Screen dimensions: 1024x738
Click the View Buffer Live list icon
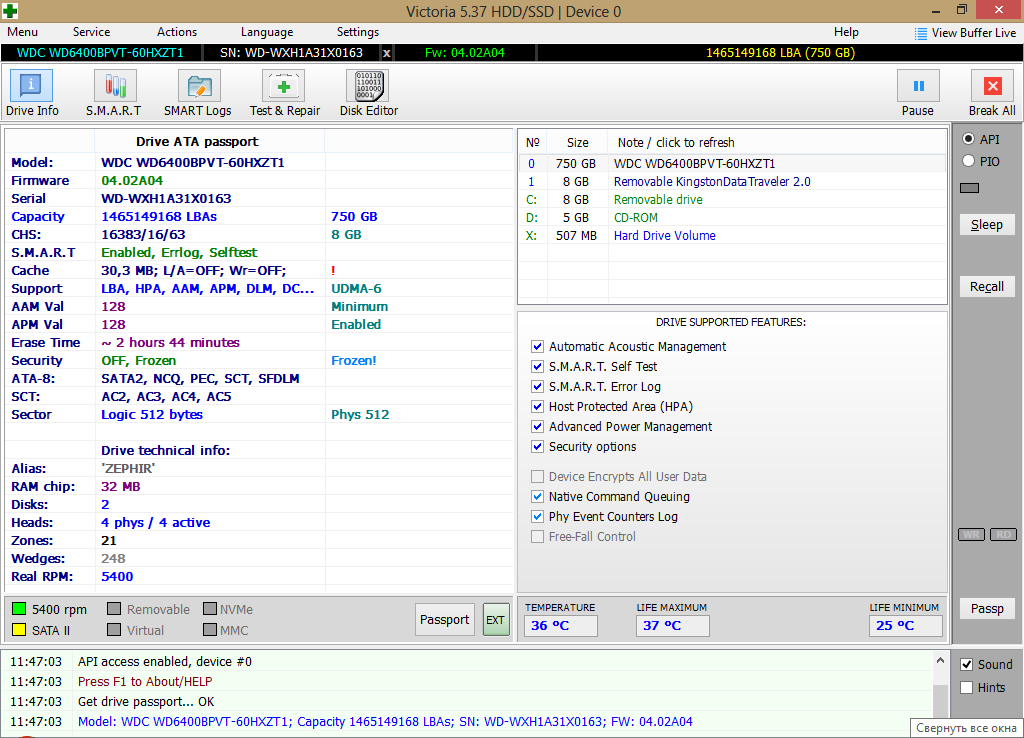[921, 33]
